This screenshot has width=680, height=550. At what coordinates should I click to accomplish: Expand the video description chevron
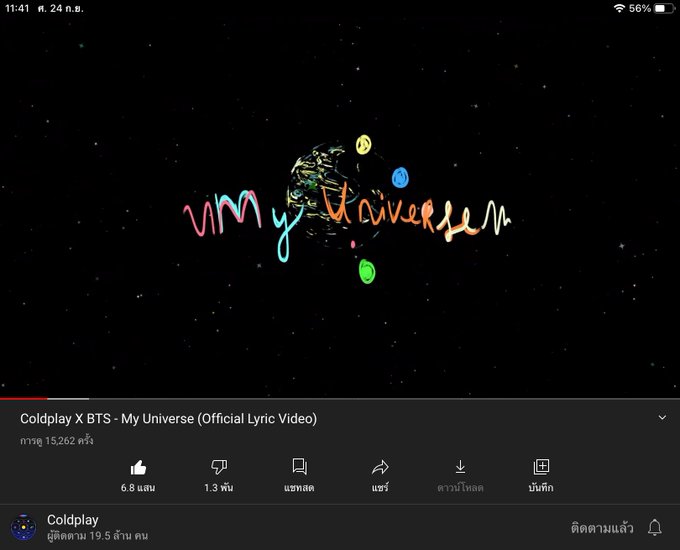(662, 418)
